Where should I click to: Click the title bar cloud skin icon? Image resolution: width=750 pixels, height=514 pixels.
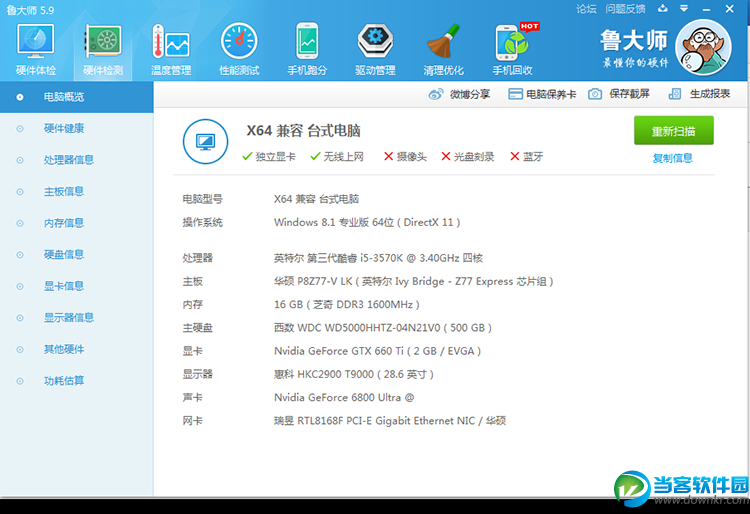(662, 9)
